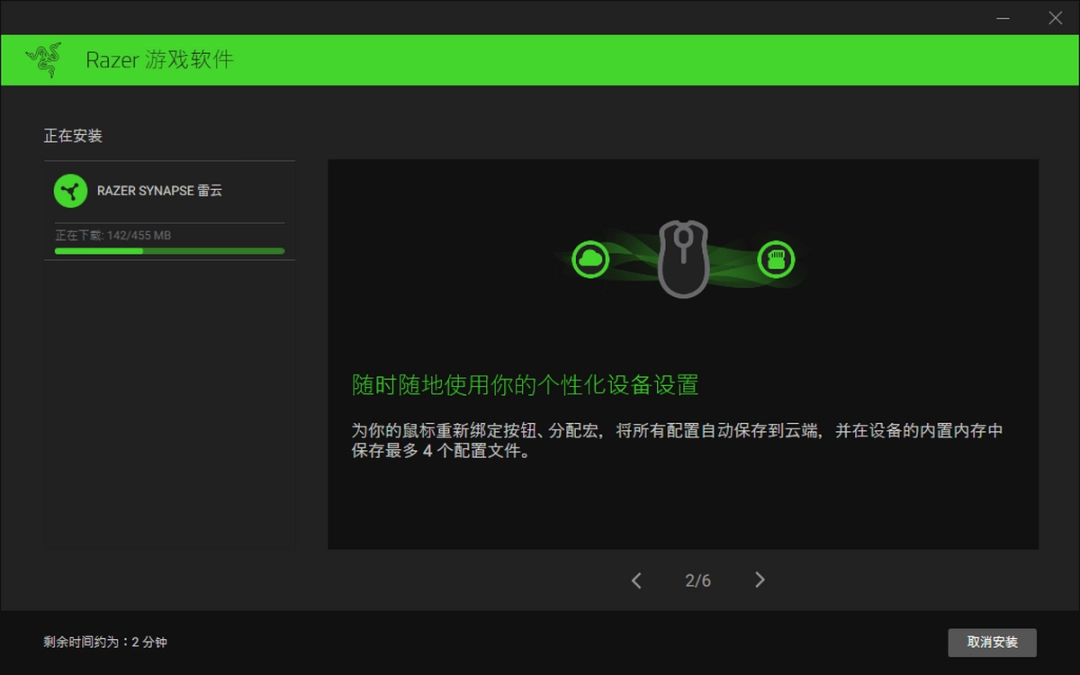This screenshot has width=1080, height=675.
Task: Click the slide description paragraph text
Action: coord(677,441)
